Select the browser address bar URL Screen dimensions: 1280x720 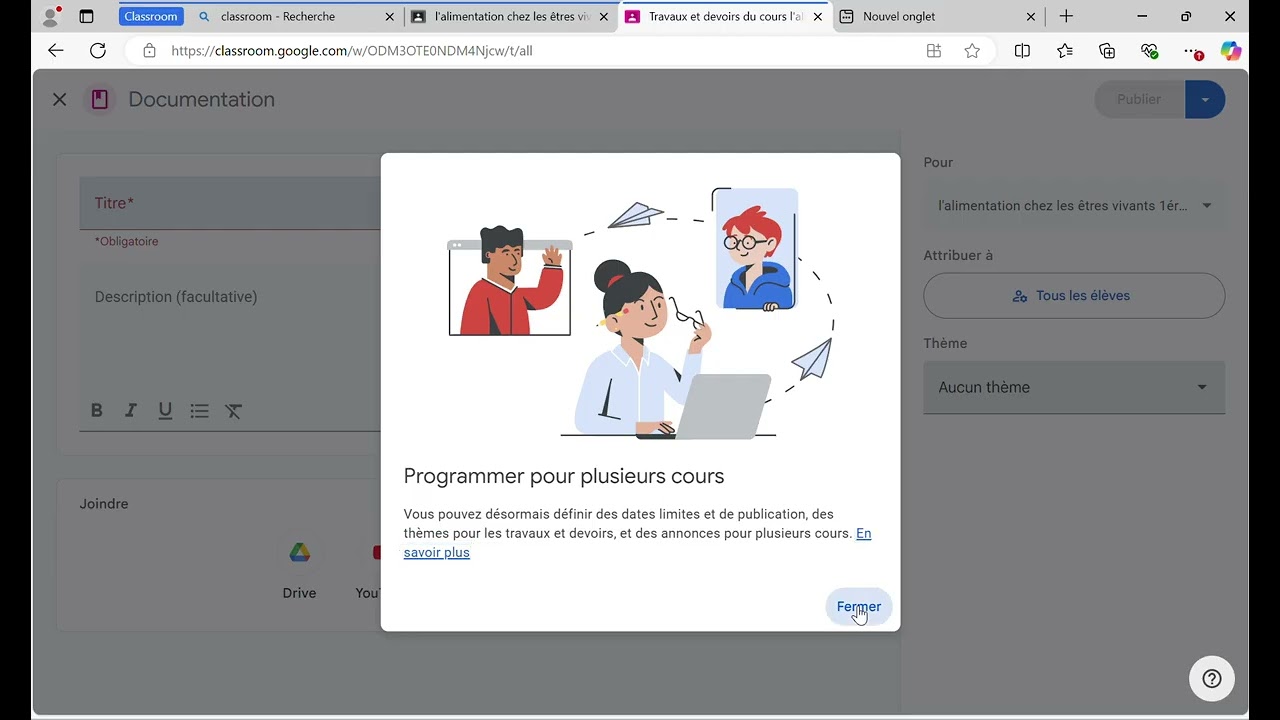pos(352,51)
